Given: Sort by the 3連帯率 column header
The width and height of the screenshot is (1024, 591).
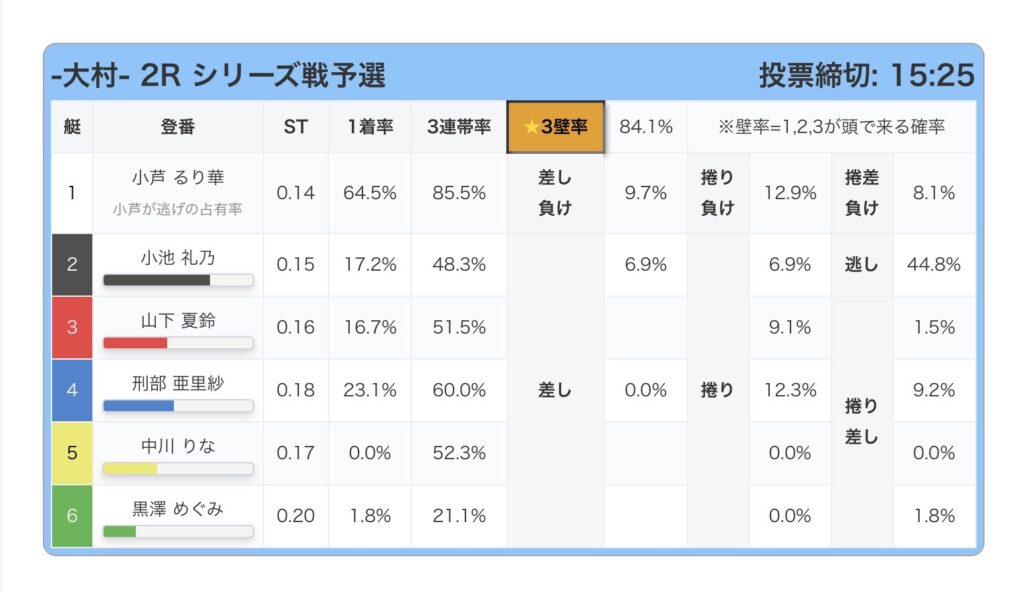Looking at the screenshot, I should pos(458,127).
